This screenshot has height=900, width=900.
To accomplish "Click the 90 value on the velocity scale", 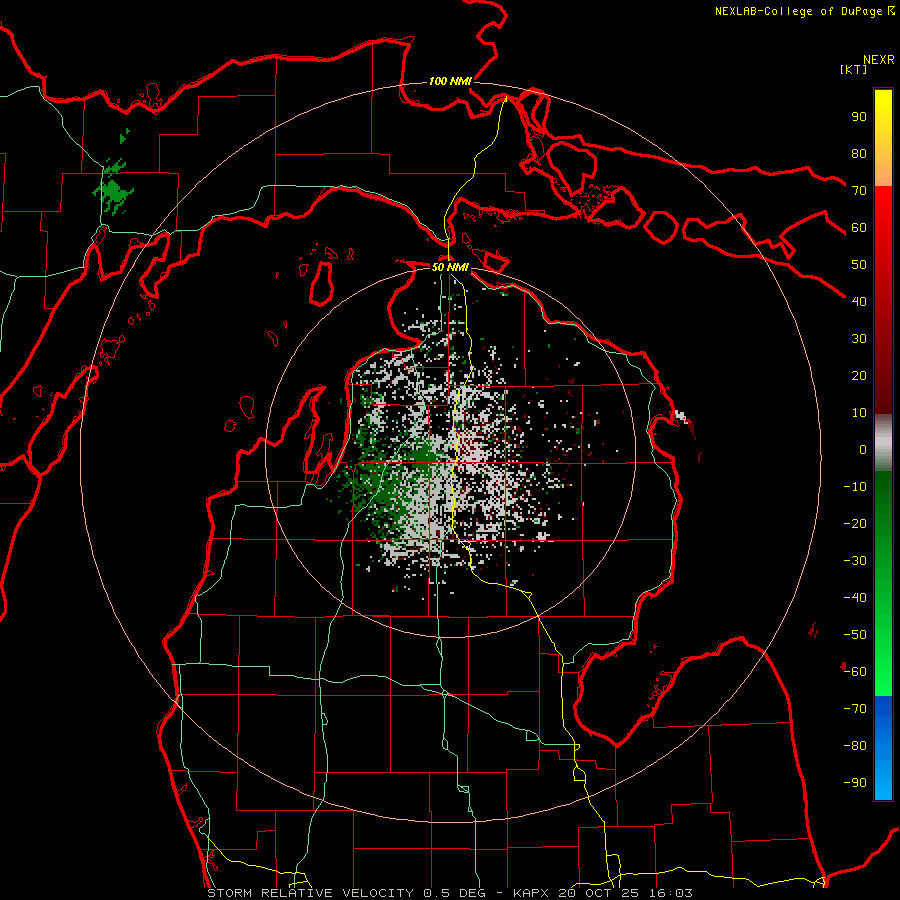I will [859, 117].
